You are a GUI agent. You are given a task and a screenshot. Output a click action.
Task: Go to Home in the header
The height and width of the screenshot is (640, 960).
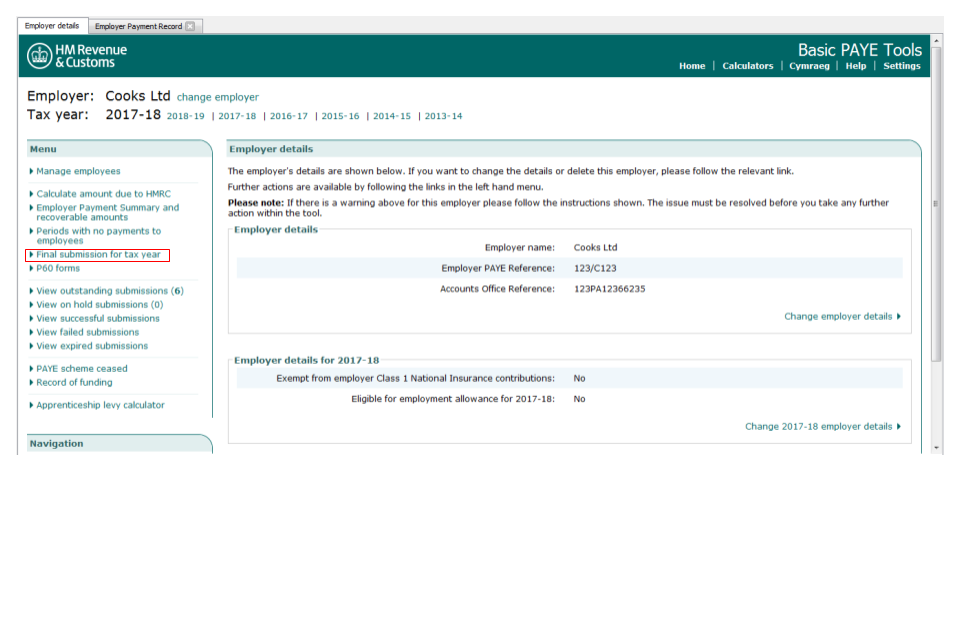692,66
